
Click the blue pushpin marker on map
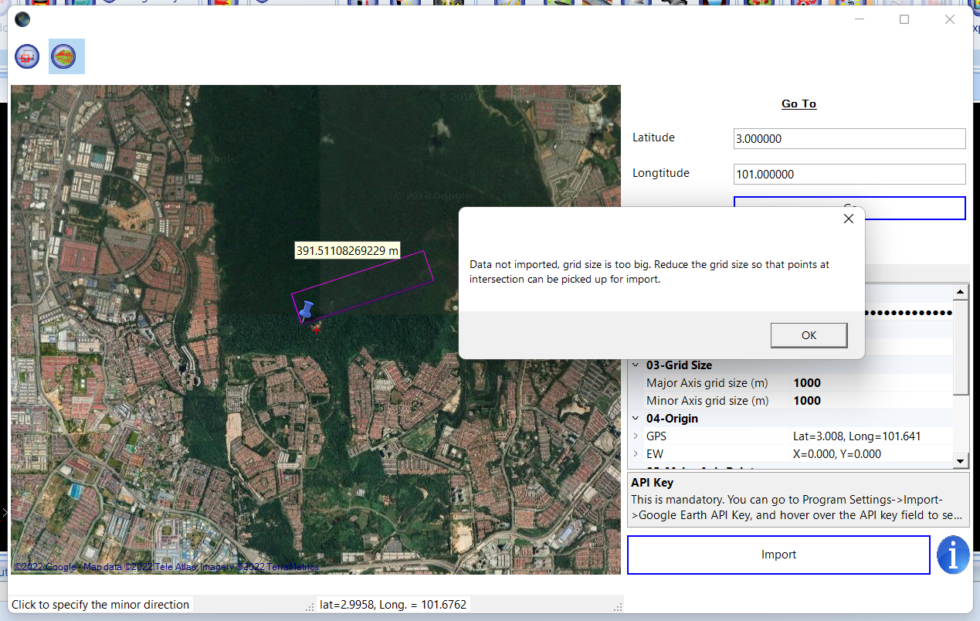[x=306, y=310]
